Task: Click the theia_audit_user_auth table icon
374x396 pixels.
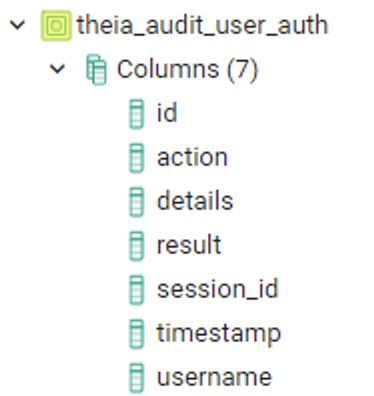Action: click(56, 26)
